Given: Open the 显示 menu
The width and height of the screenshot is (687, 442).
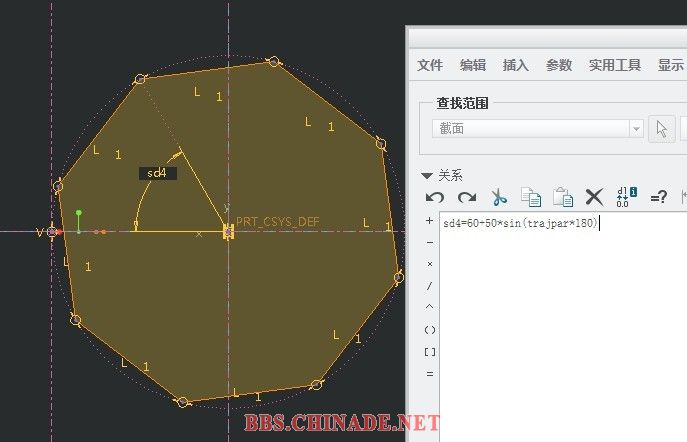Looking at the screenshot, I should [x=671, y=65].
